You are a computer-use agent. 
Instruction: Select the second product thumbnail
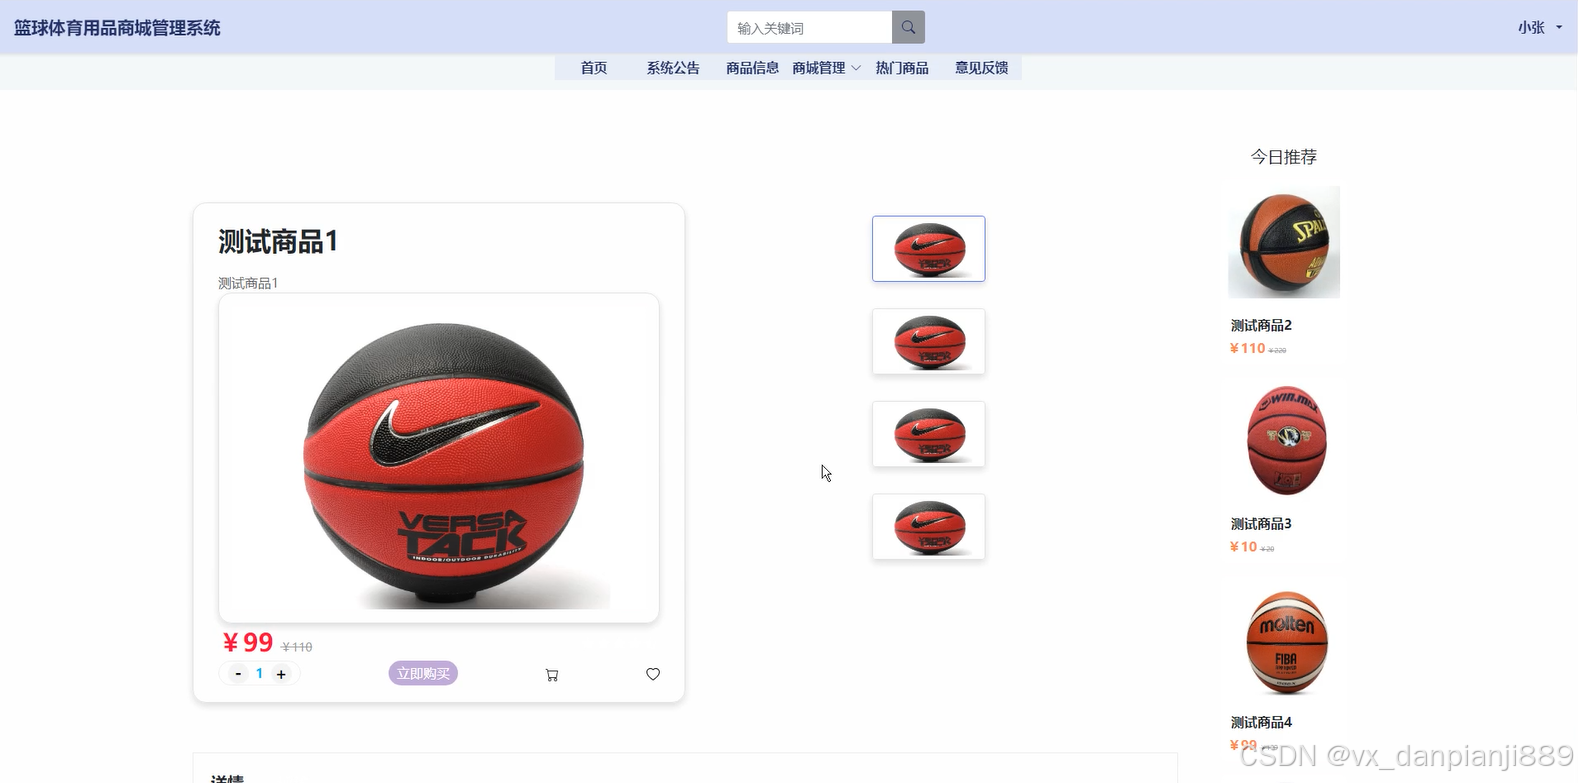(x=929, y=342)
